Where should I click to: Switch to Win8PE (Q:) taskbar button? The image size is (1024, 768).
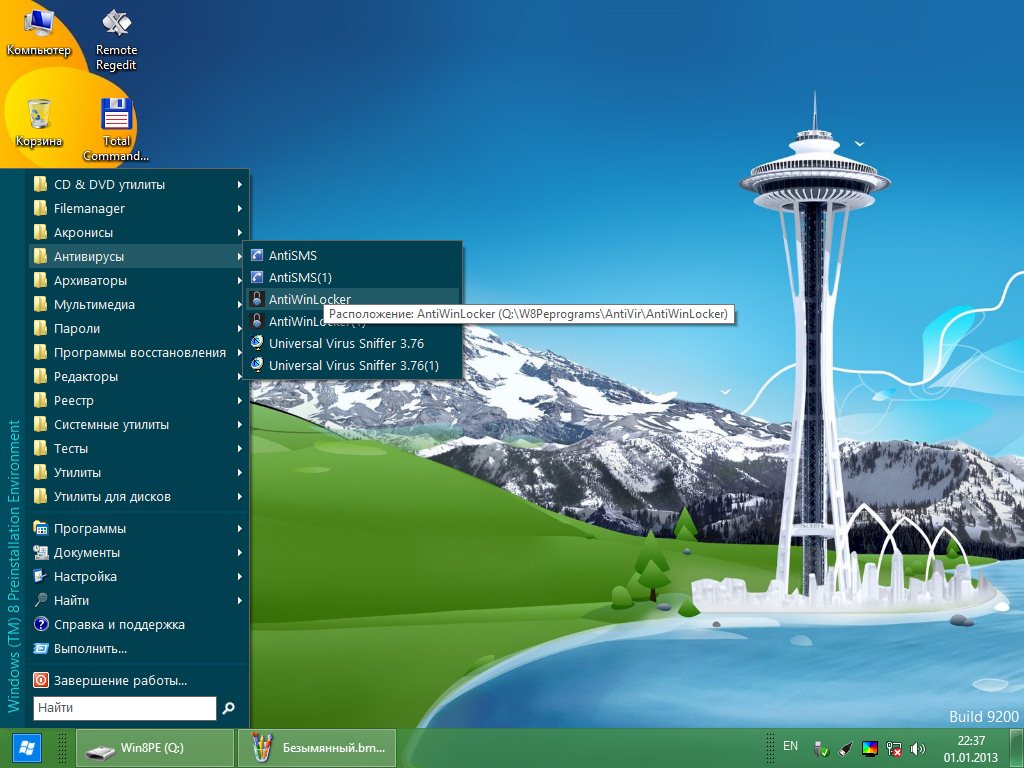pos(152,748)
